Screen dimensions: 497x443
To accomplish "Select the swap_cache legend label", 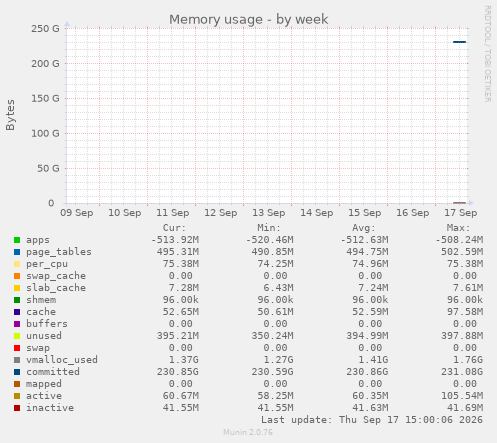I will point(56,276).
